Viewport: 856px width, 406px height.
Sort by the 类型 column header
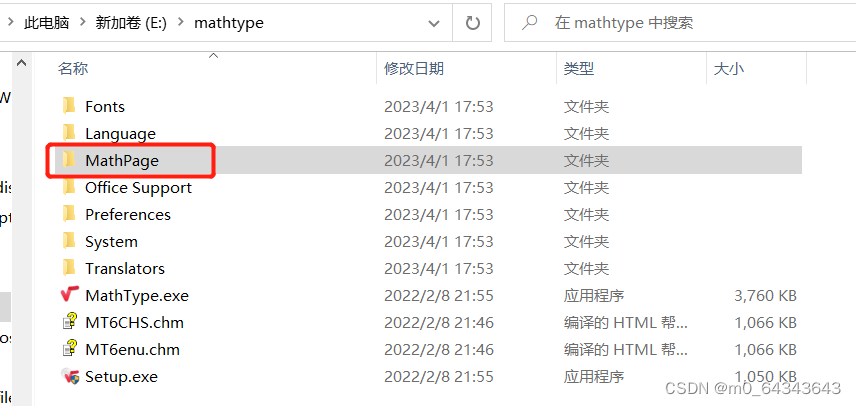(579, 69)
